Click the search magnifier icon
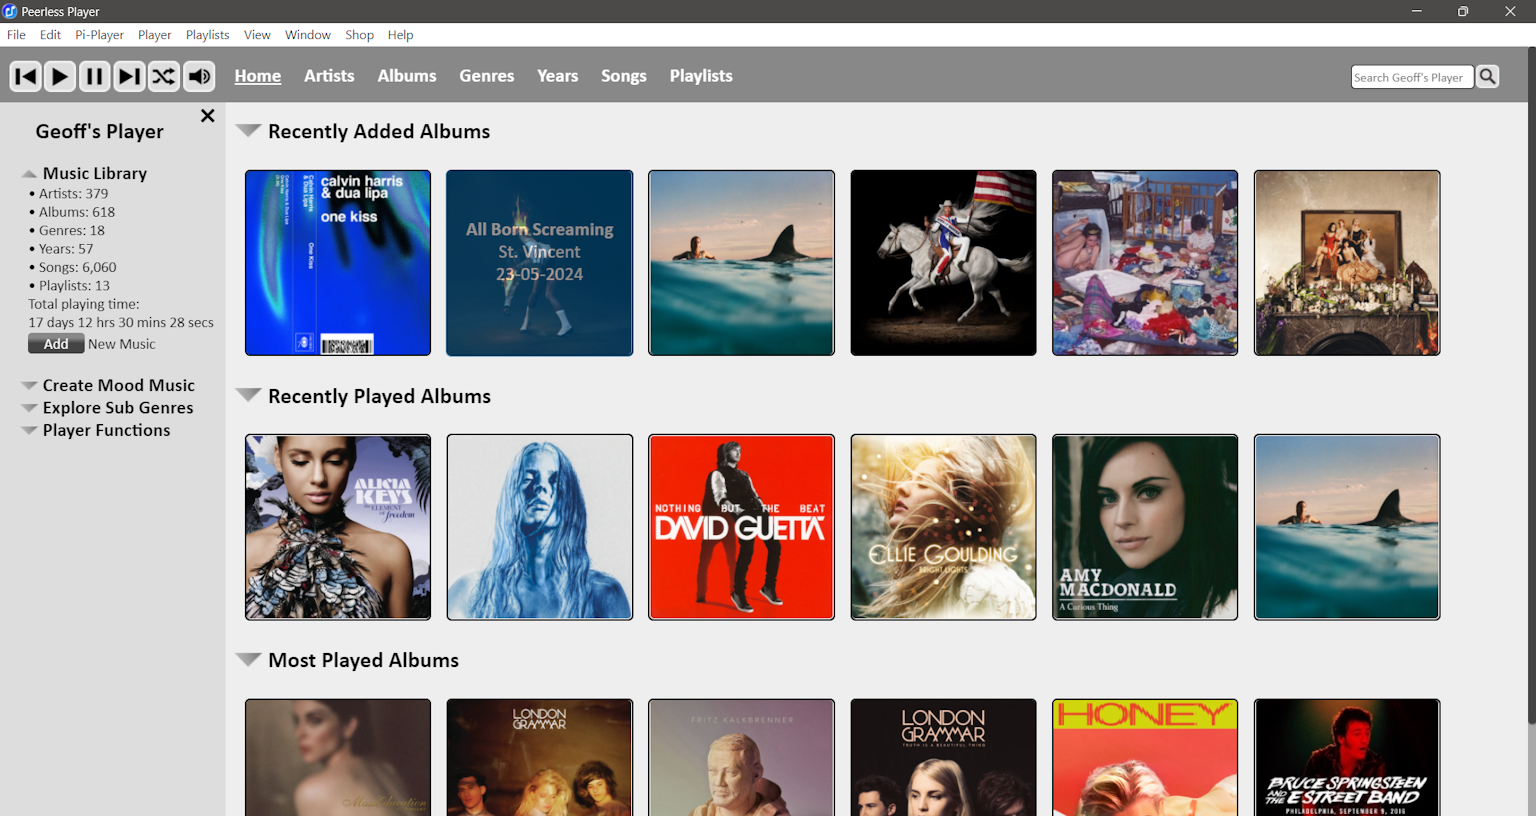Viewport: 1536px width, 816px height. coord(1488,76)
